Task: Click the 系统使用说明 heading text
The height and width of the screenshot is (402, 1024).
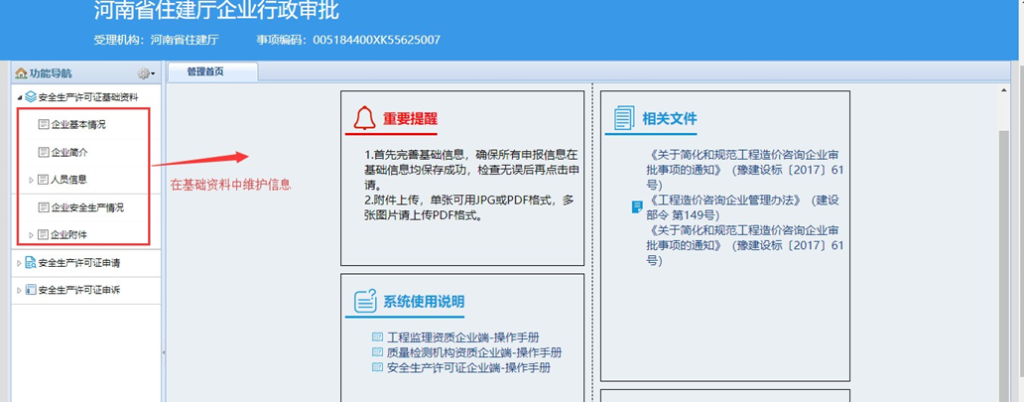Action: point(424,302)
